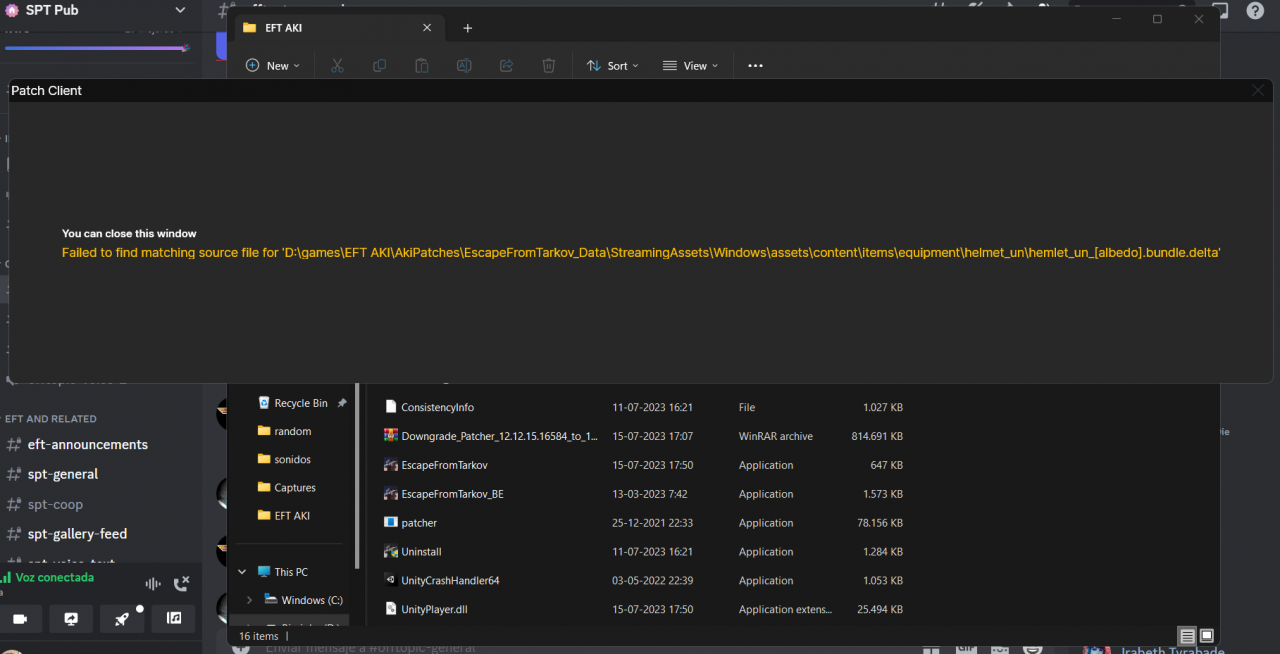Select the random folder in sidebar
The height and width of the screenshot is (654, 1280).
click(292, 431)
